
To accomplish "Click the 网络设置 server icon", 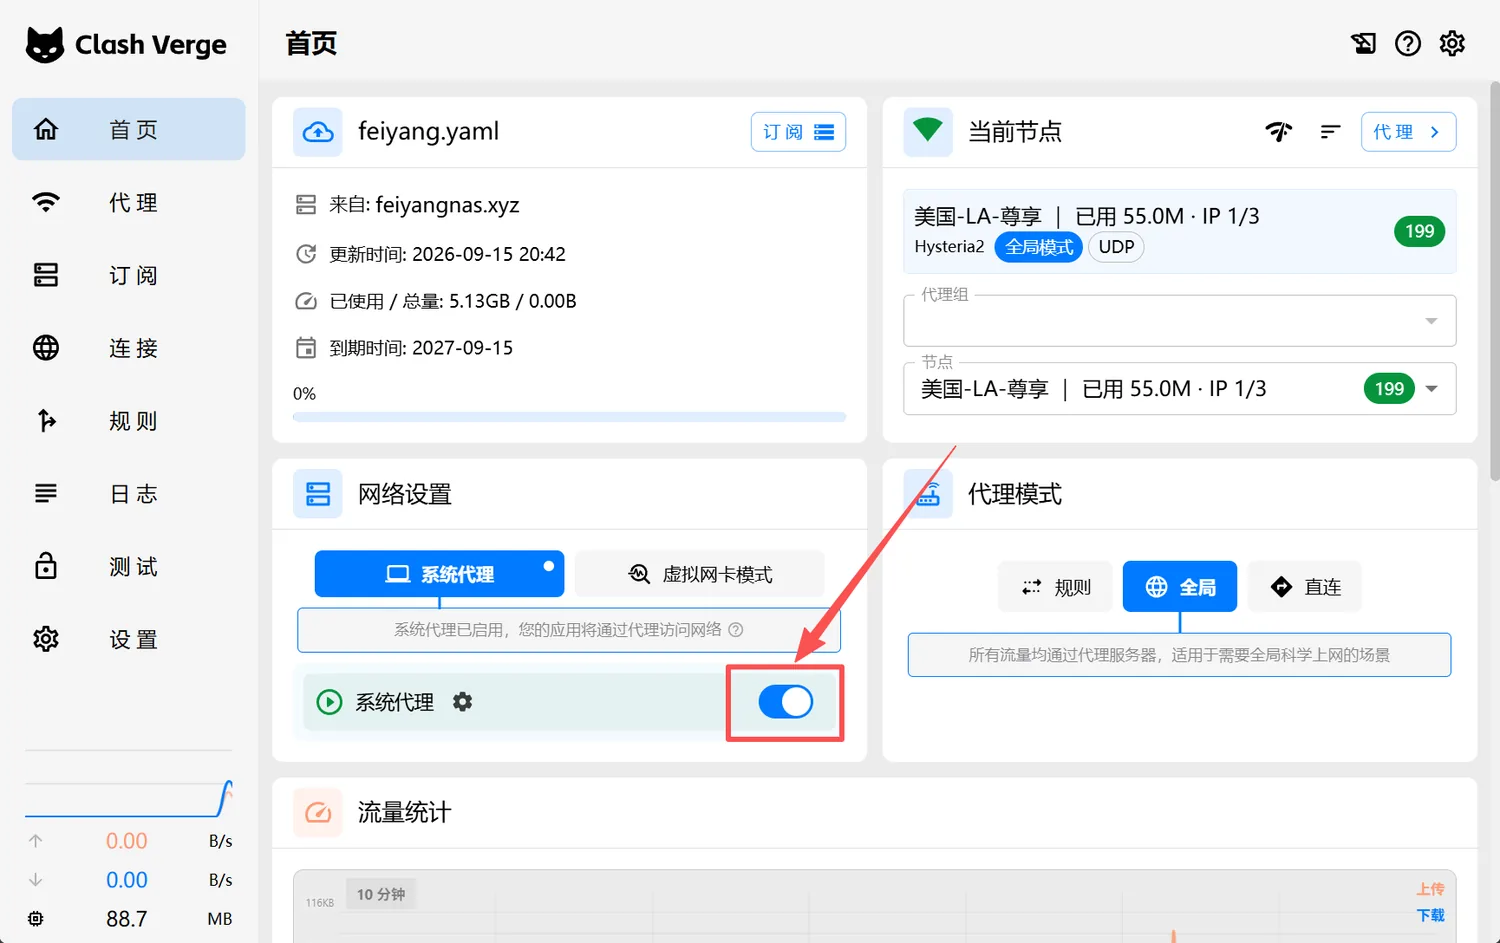I will pyautogui.click(x=318, y=494).
